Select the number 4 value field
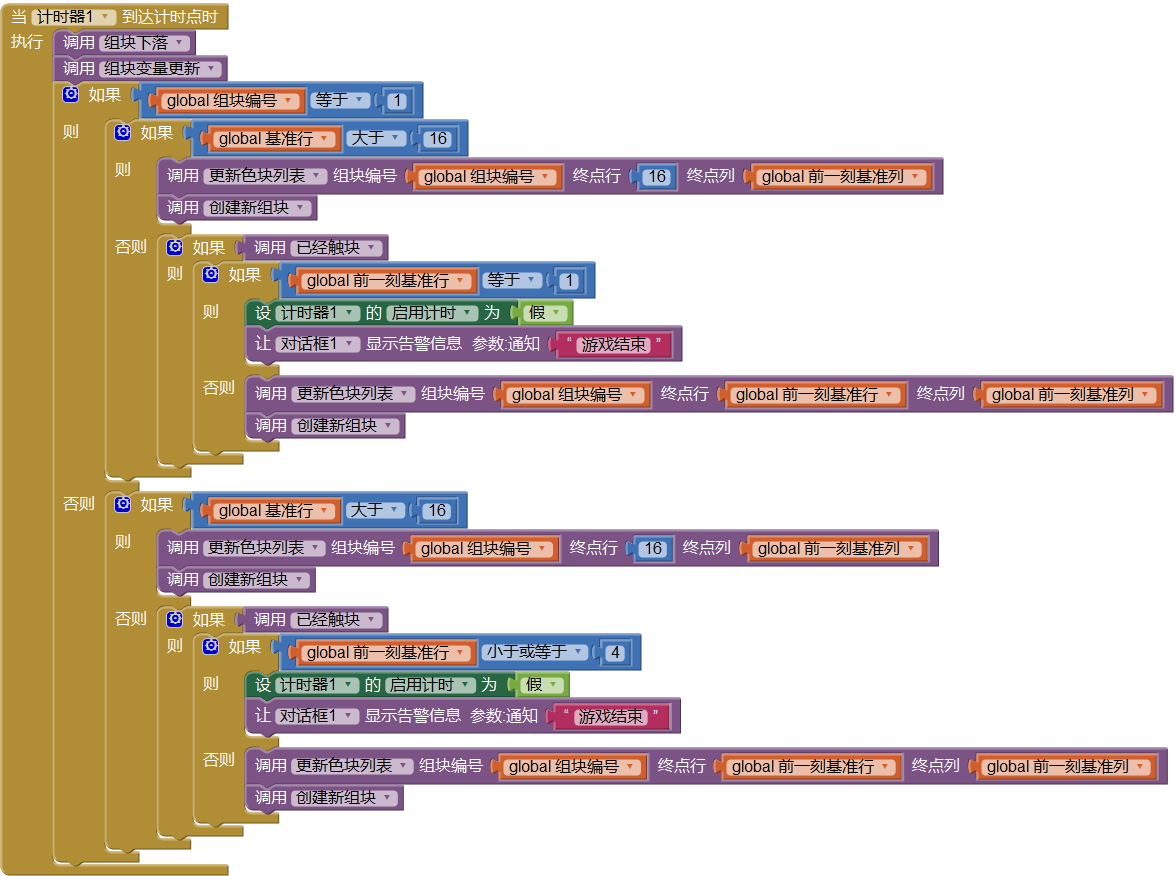The image size is (1176, 876). tap(615, 653)
